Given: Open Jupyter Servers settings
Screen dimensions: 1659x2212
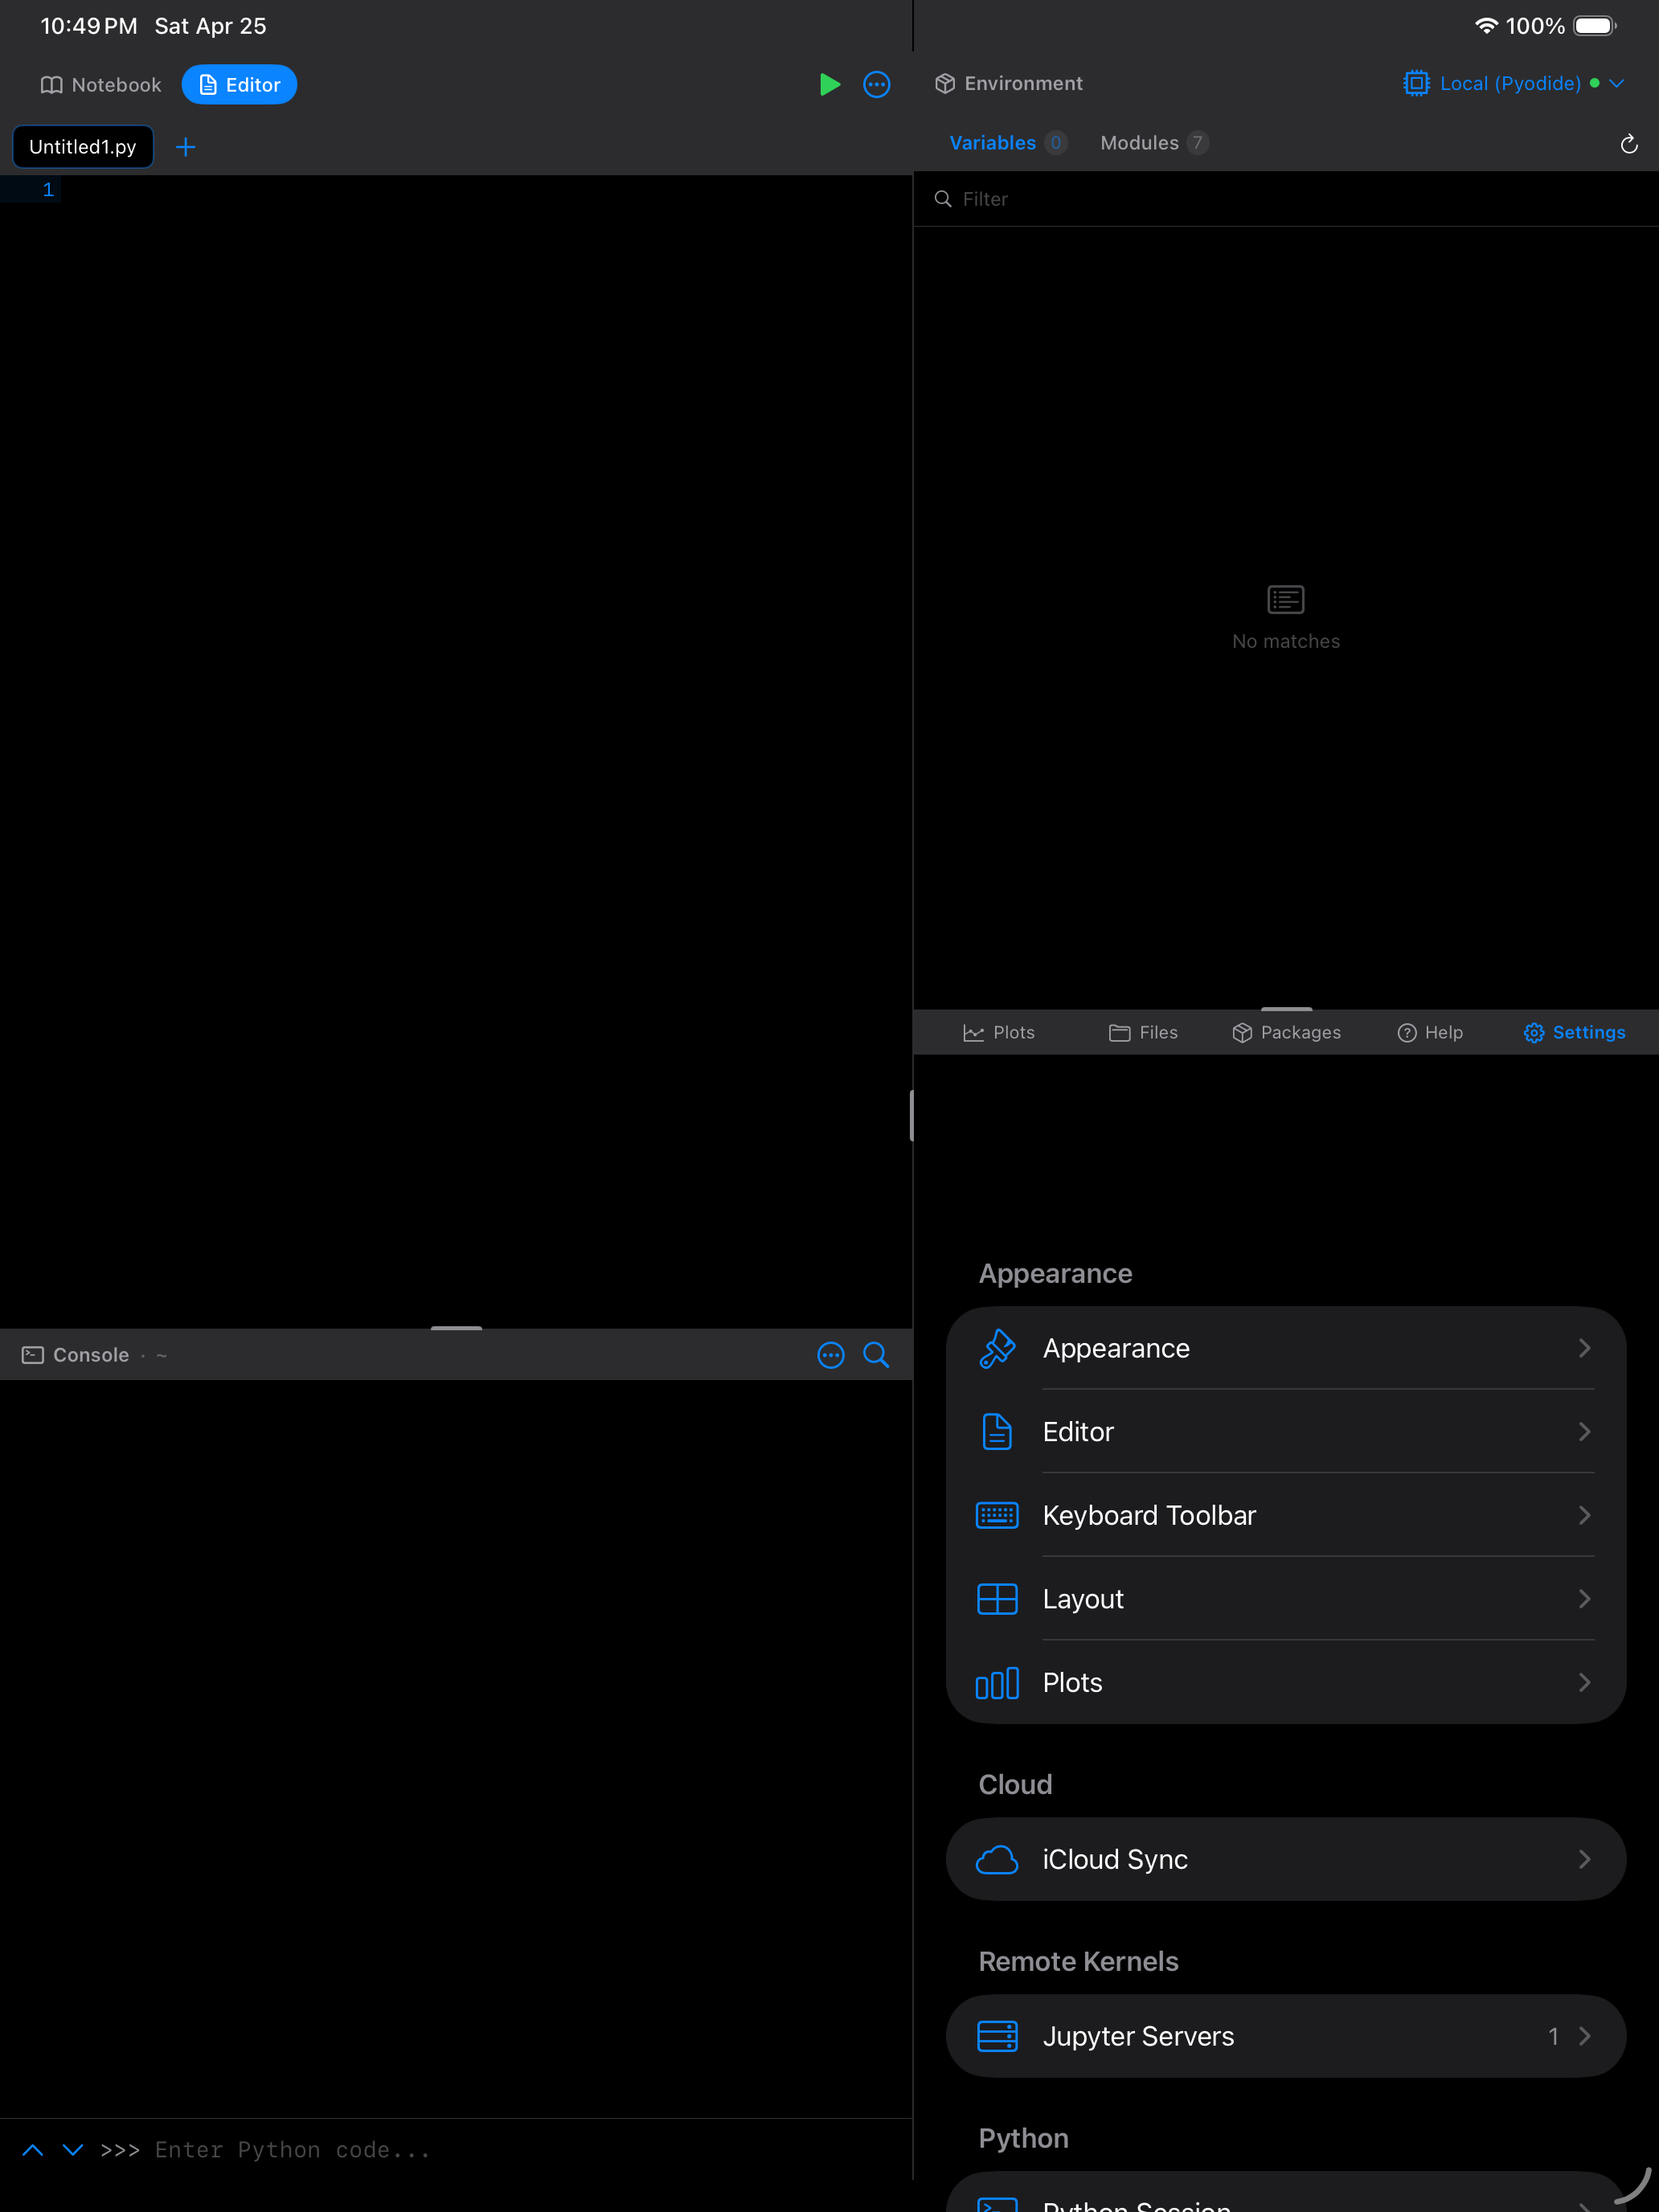Looking at the screenshot, I should click(x=1286, y=2036).
